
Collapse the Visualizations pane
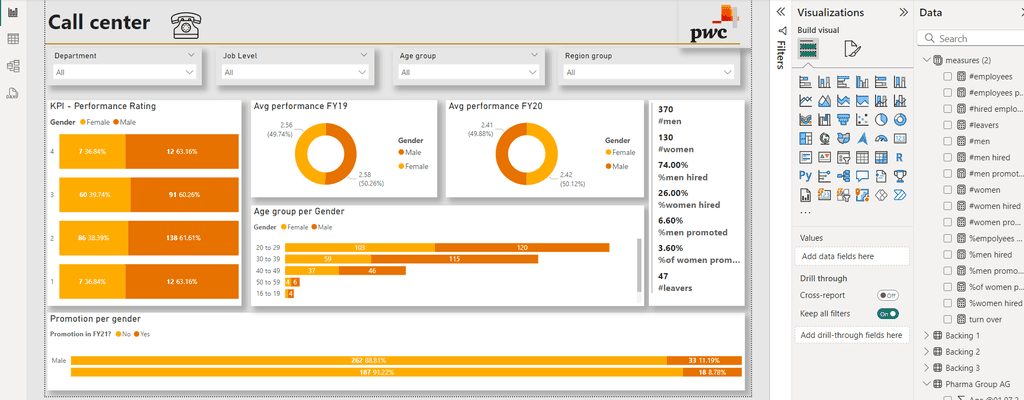click(x=904, y=12)
